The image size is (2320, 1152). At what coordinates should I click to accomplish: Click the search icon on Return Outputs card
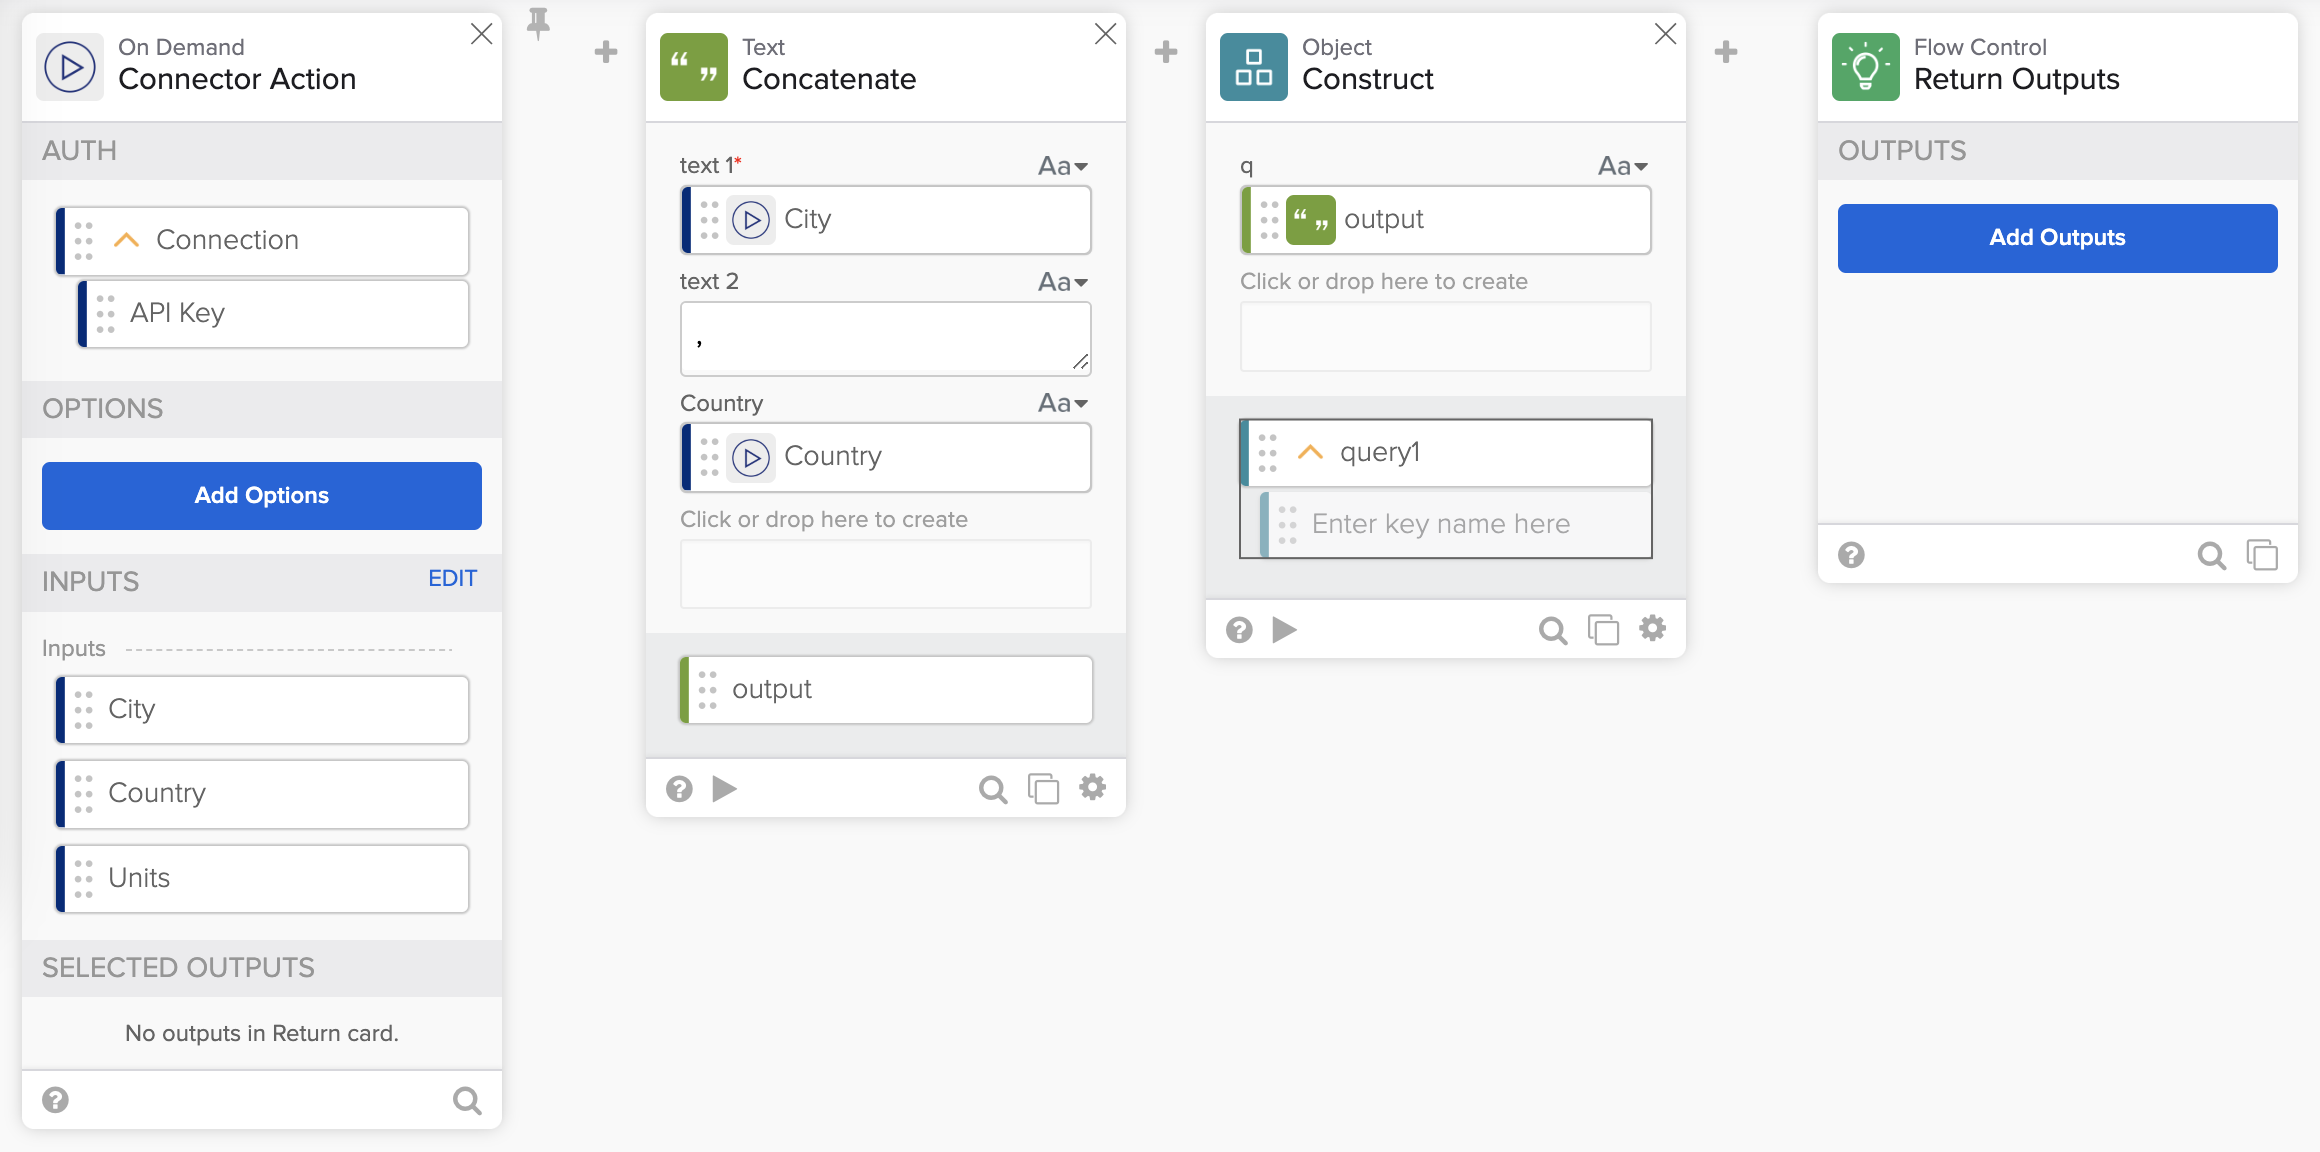coord(2211,556)
